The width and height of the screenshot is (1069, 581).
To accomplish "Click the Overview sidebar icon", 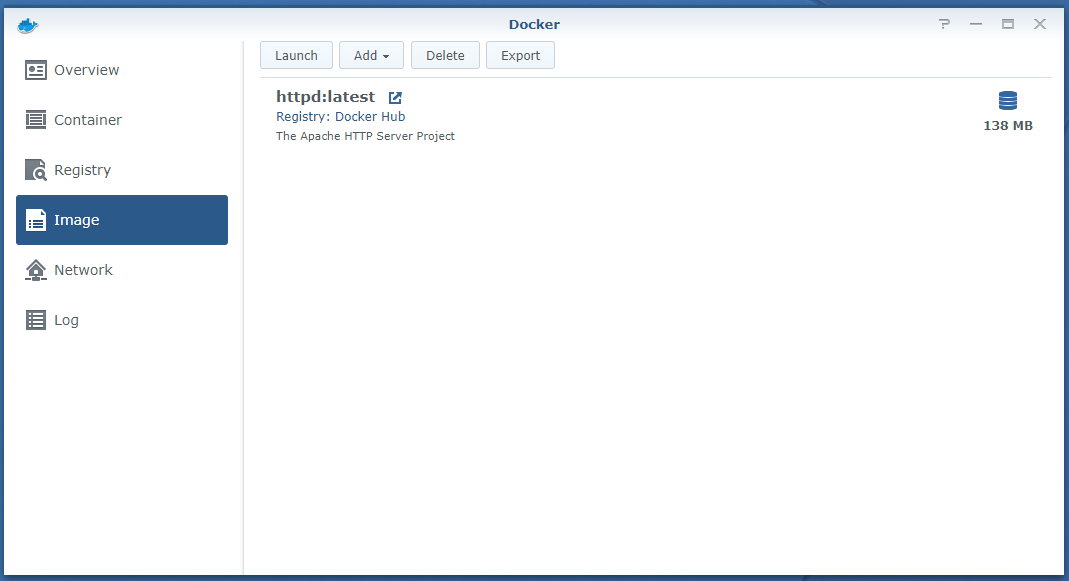I will point(35,70).
